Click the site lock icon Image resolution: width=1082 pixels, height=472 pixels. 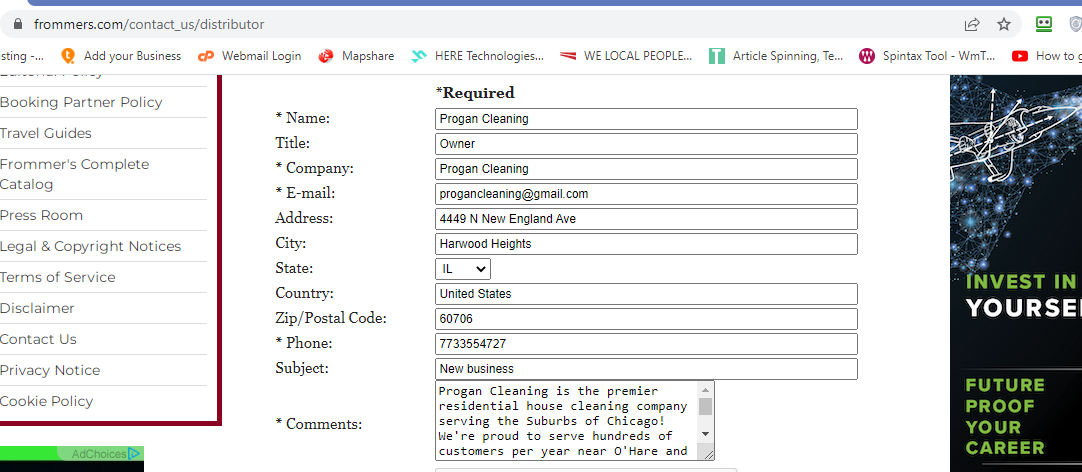pos(18,25)
